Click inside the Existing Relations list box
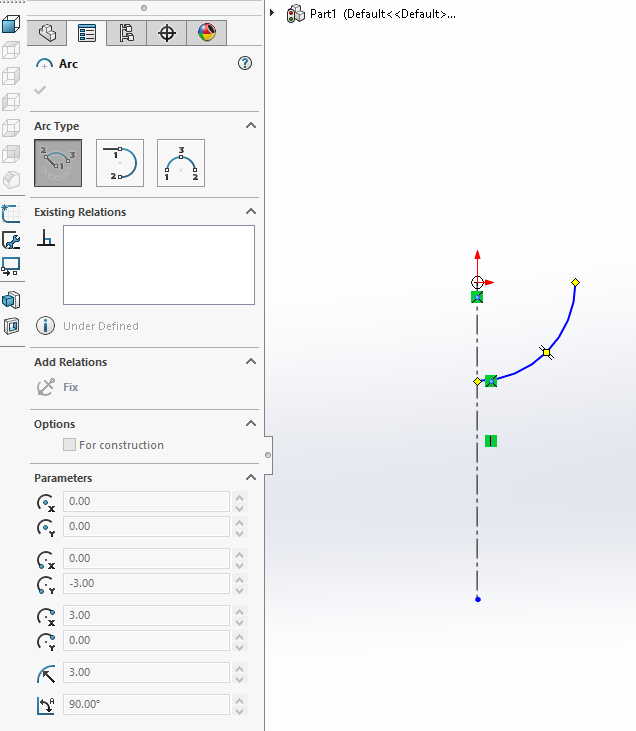The height and width of the screenshot is (731, 636). (159, 265)
